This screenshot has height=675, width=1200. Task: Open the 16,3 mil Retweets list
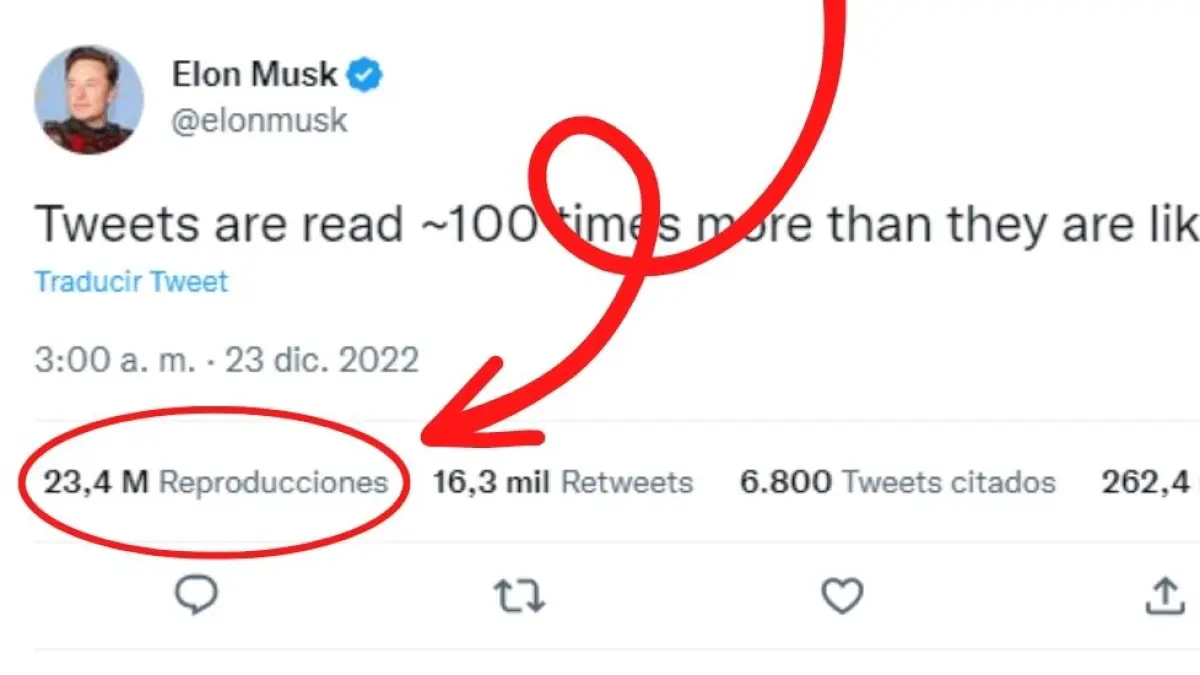pyautogui.click(x=562, y=483)
